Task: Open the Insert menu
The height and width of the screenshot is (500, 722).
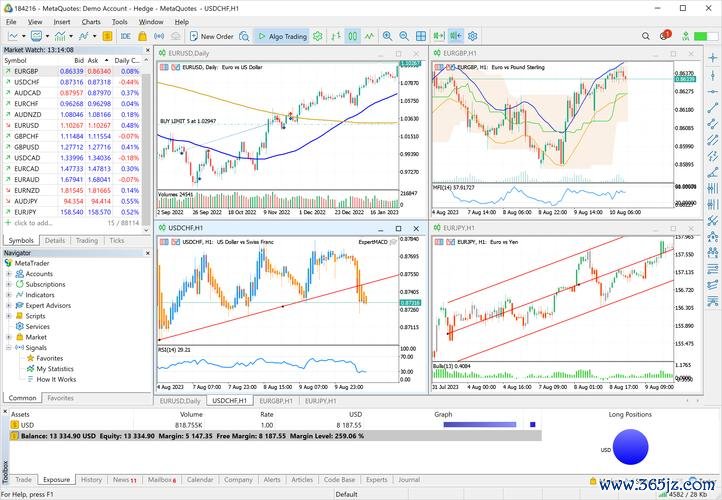Action: point(62,22)
